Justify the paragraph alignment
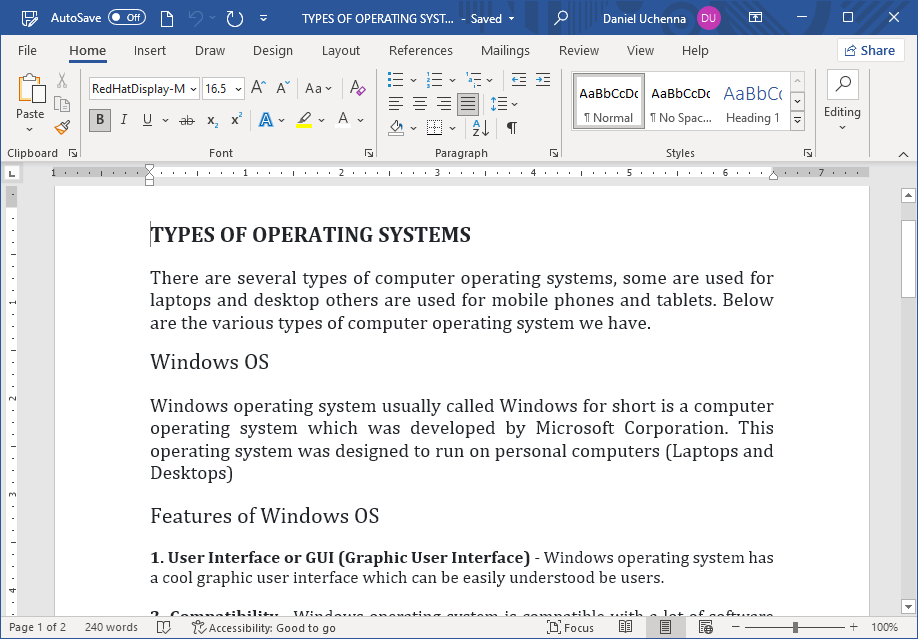Screen dimensions: 918x639 click(466, 104)
